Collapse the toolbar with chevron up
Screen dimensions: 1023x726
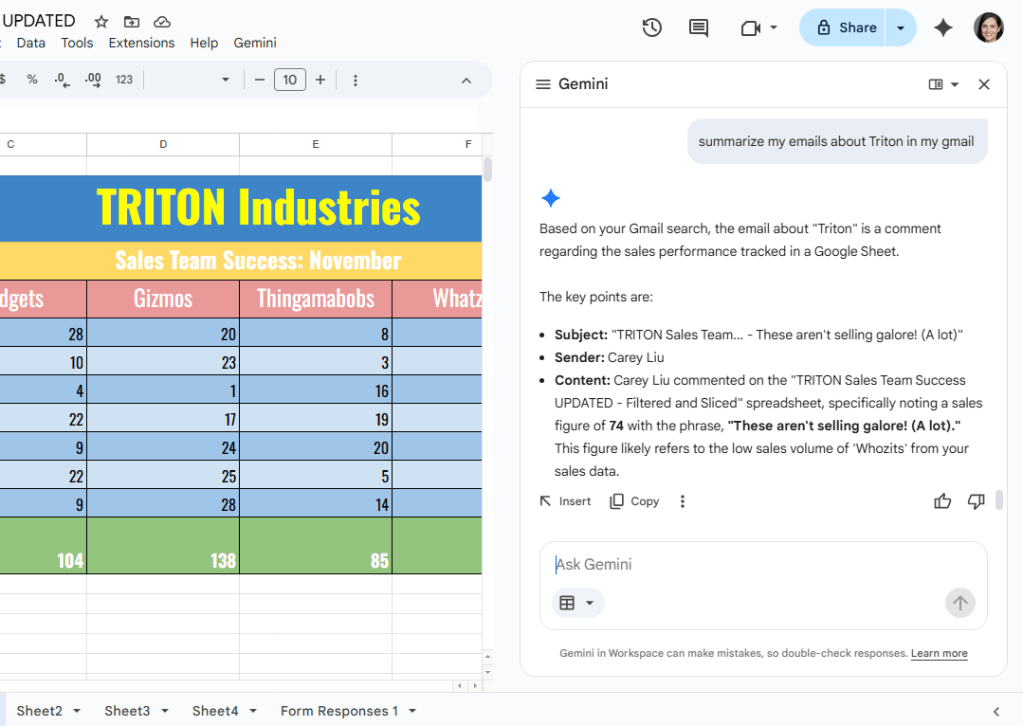[466, 80]
